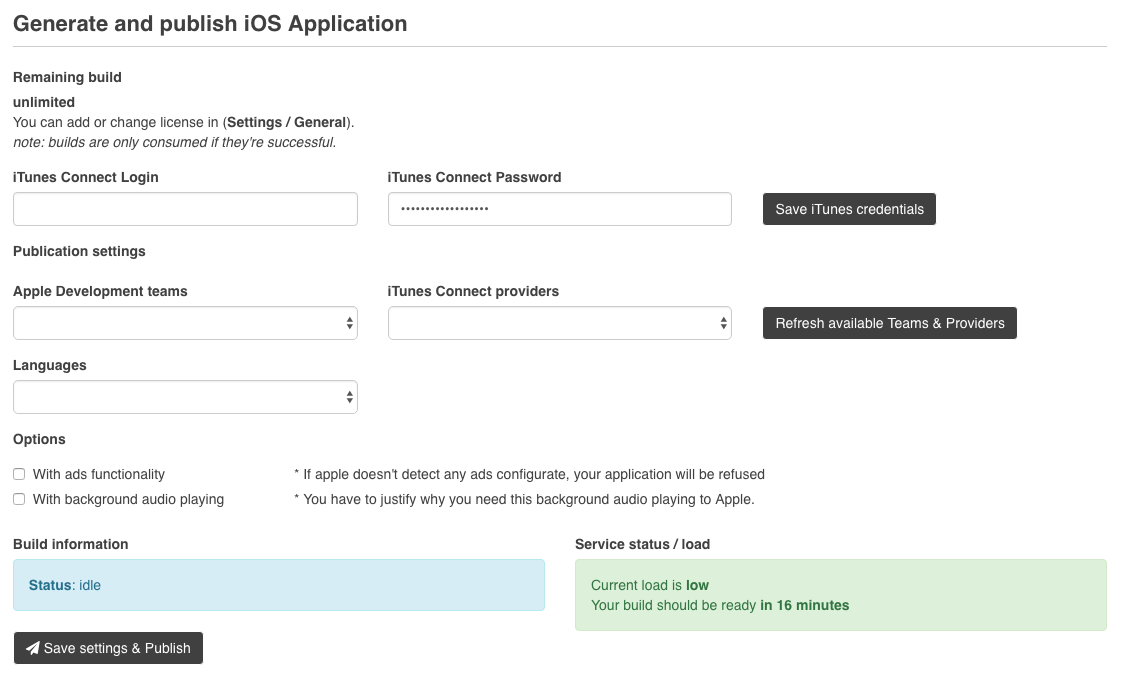Click the paper plane icon on Publish button
This screenshot has height=683, width=1123.
[x=33, y=648]
